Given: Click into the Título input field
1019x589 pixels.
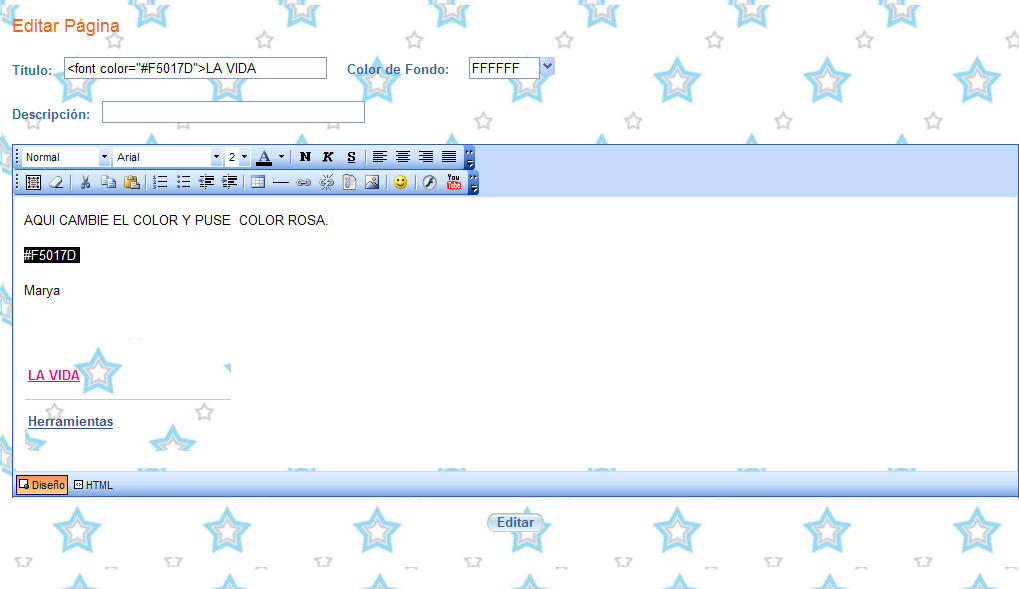Looking at the screenshot, I should click(196, 68).
